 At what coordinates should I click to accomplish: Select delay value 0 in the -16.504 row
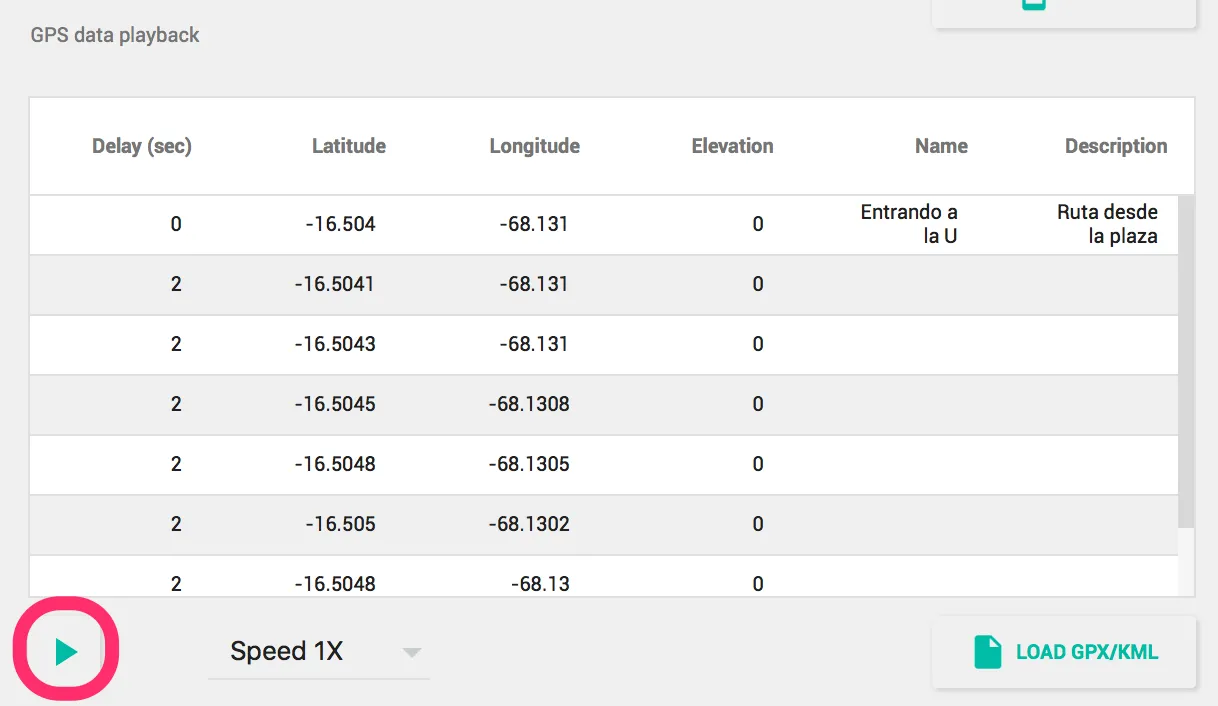[x=176, y=224]
